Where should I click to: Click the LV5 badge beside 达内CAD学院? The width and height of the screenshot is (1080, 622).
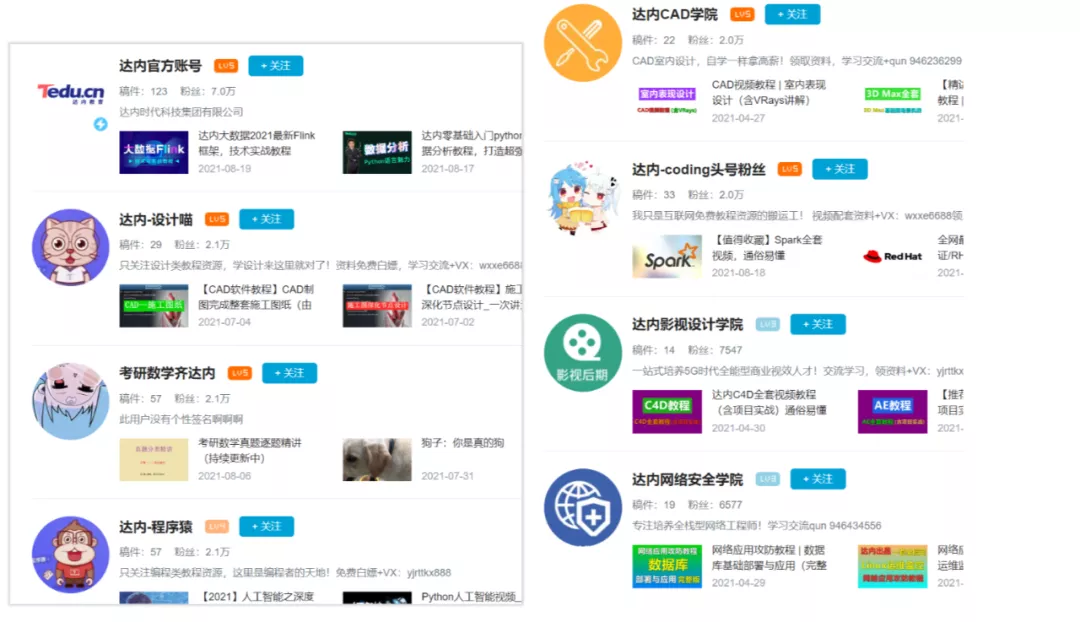click(x=741, y=15)
